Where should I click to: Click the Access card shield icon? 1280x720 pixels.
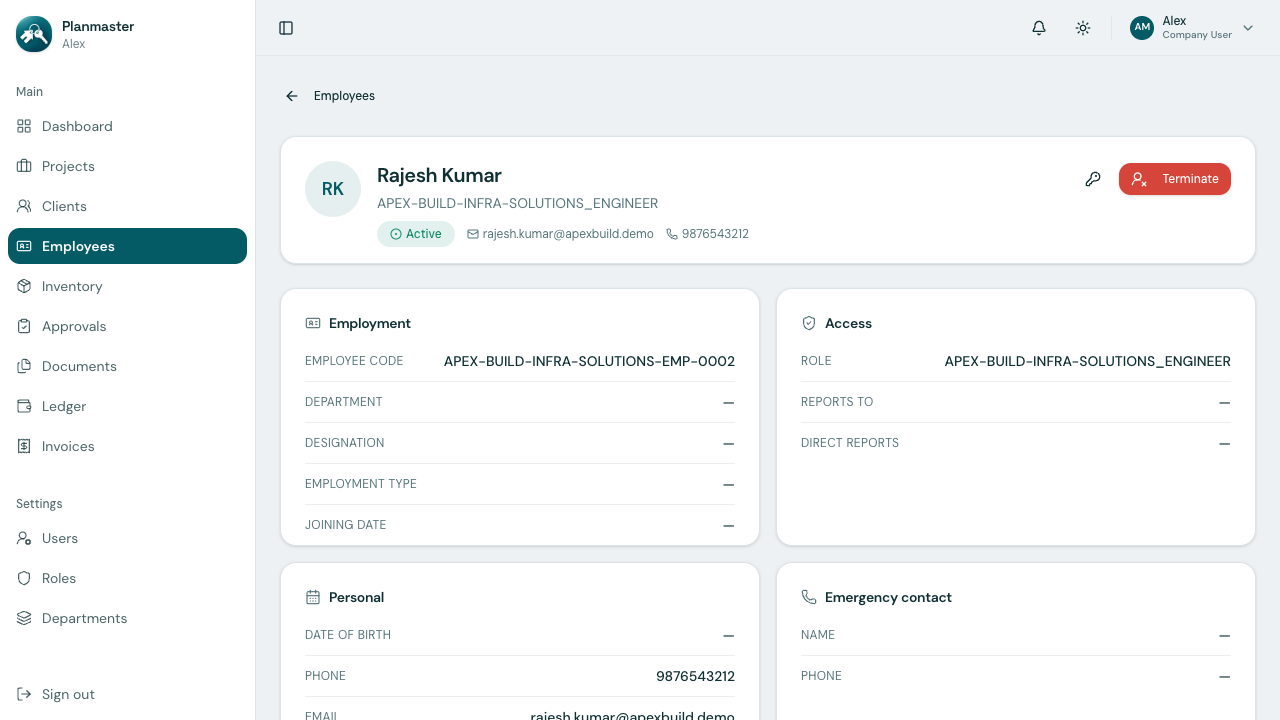point(809,323)
